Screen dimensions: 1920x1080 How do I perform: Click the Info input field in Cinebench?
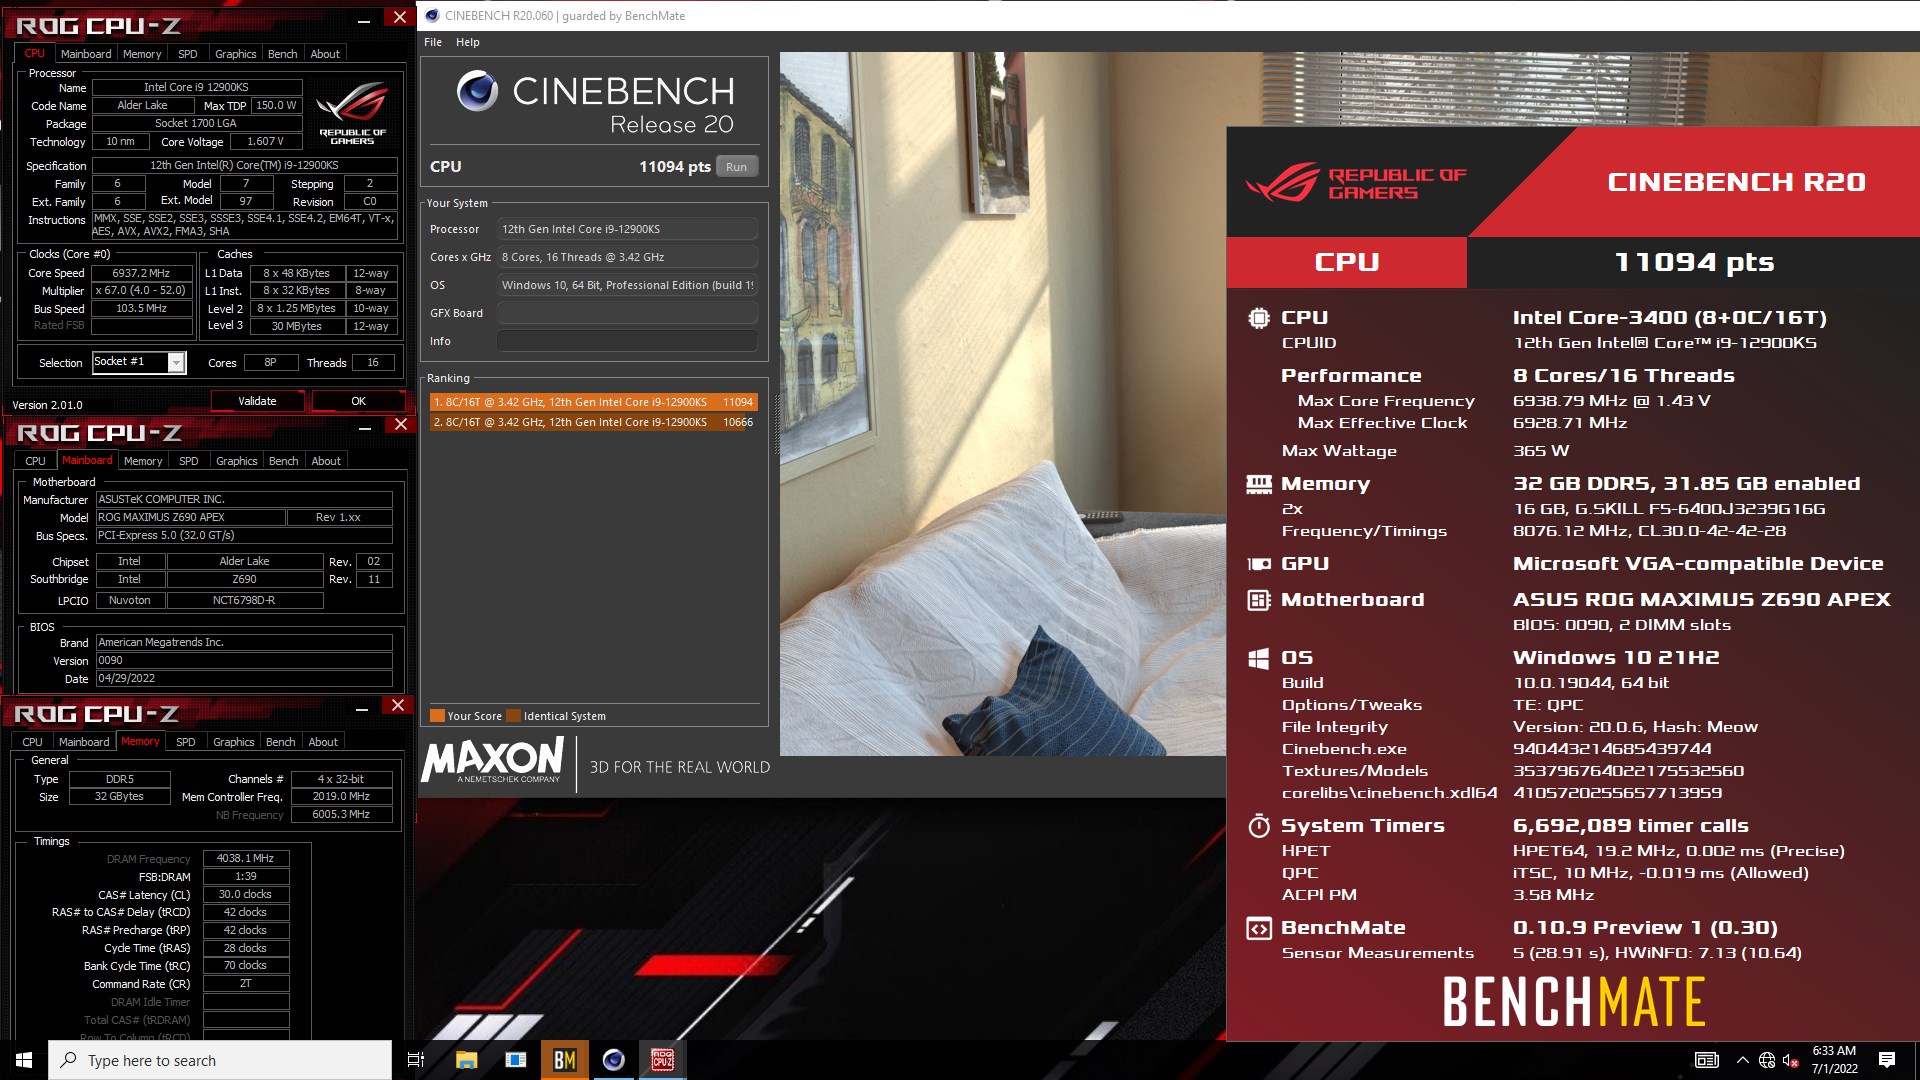[x=627, y=341]
